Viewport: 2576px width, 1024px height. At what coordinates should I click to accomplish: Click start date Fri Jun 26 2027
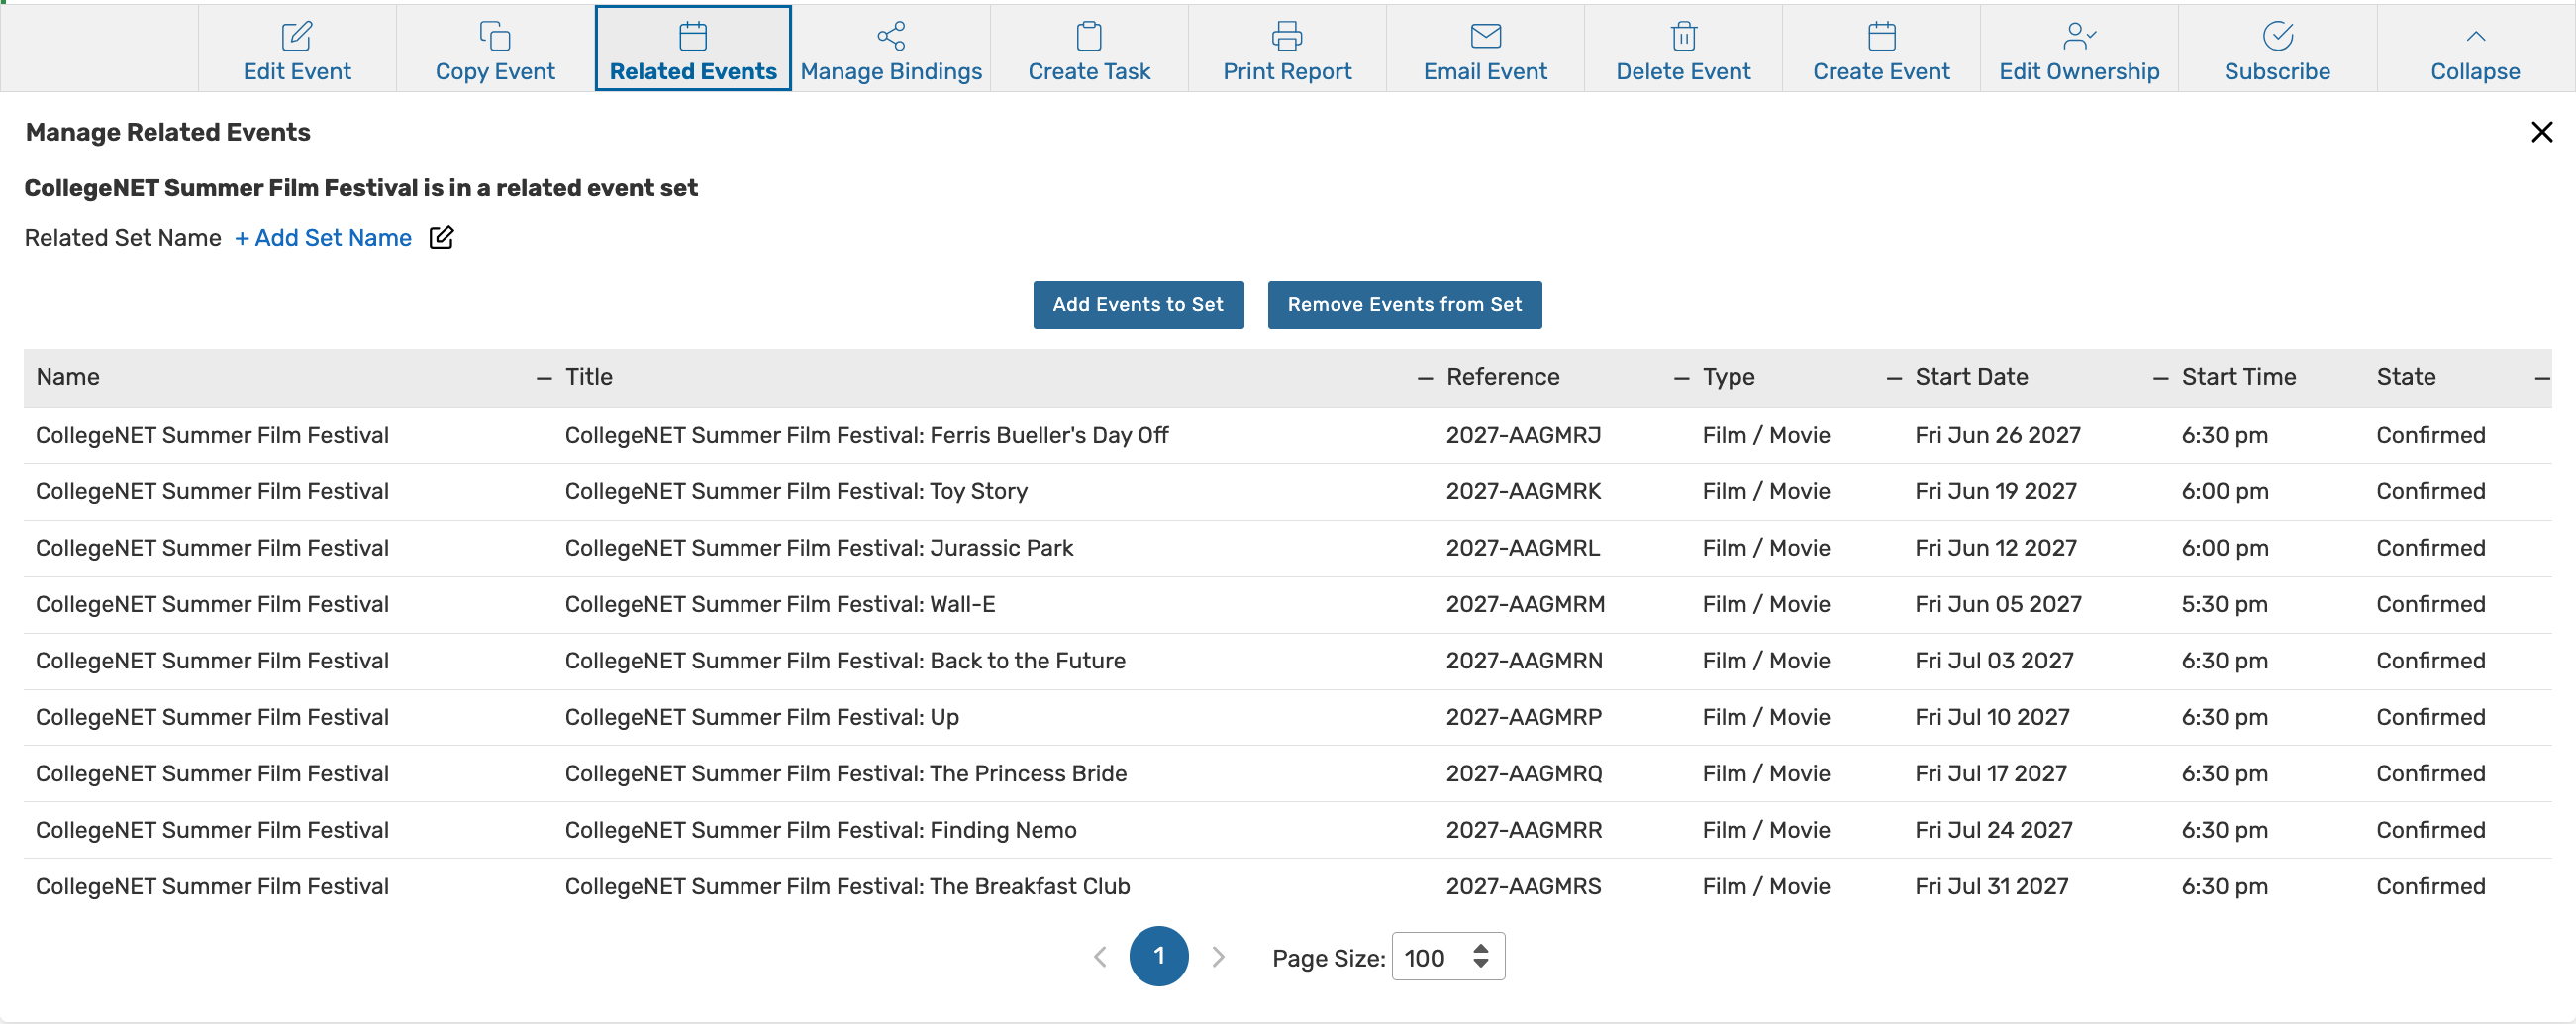click(x=1998, y=435)
